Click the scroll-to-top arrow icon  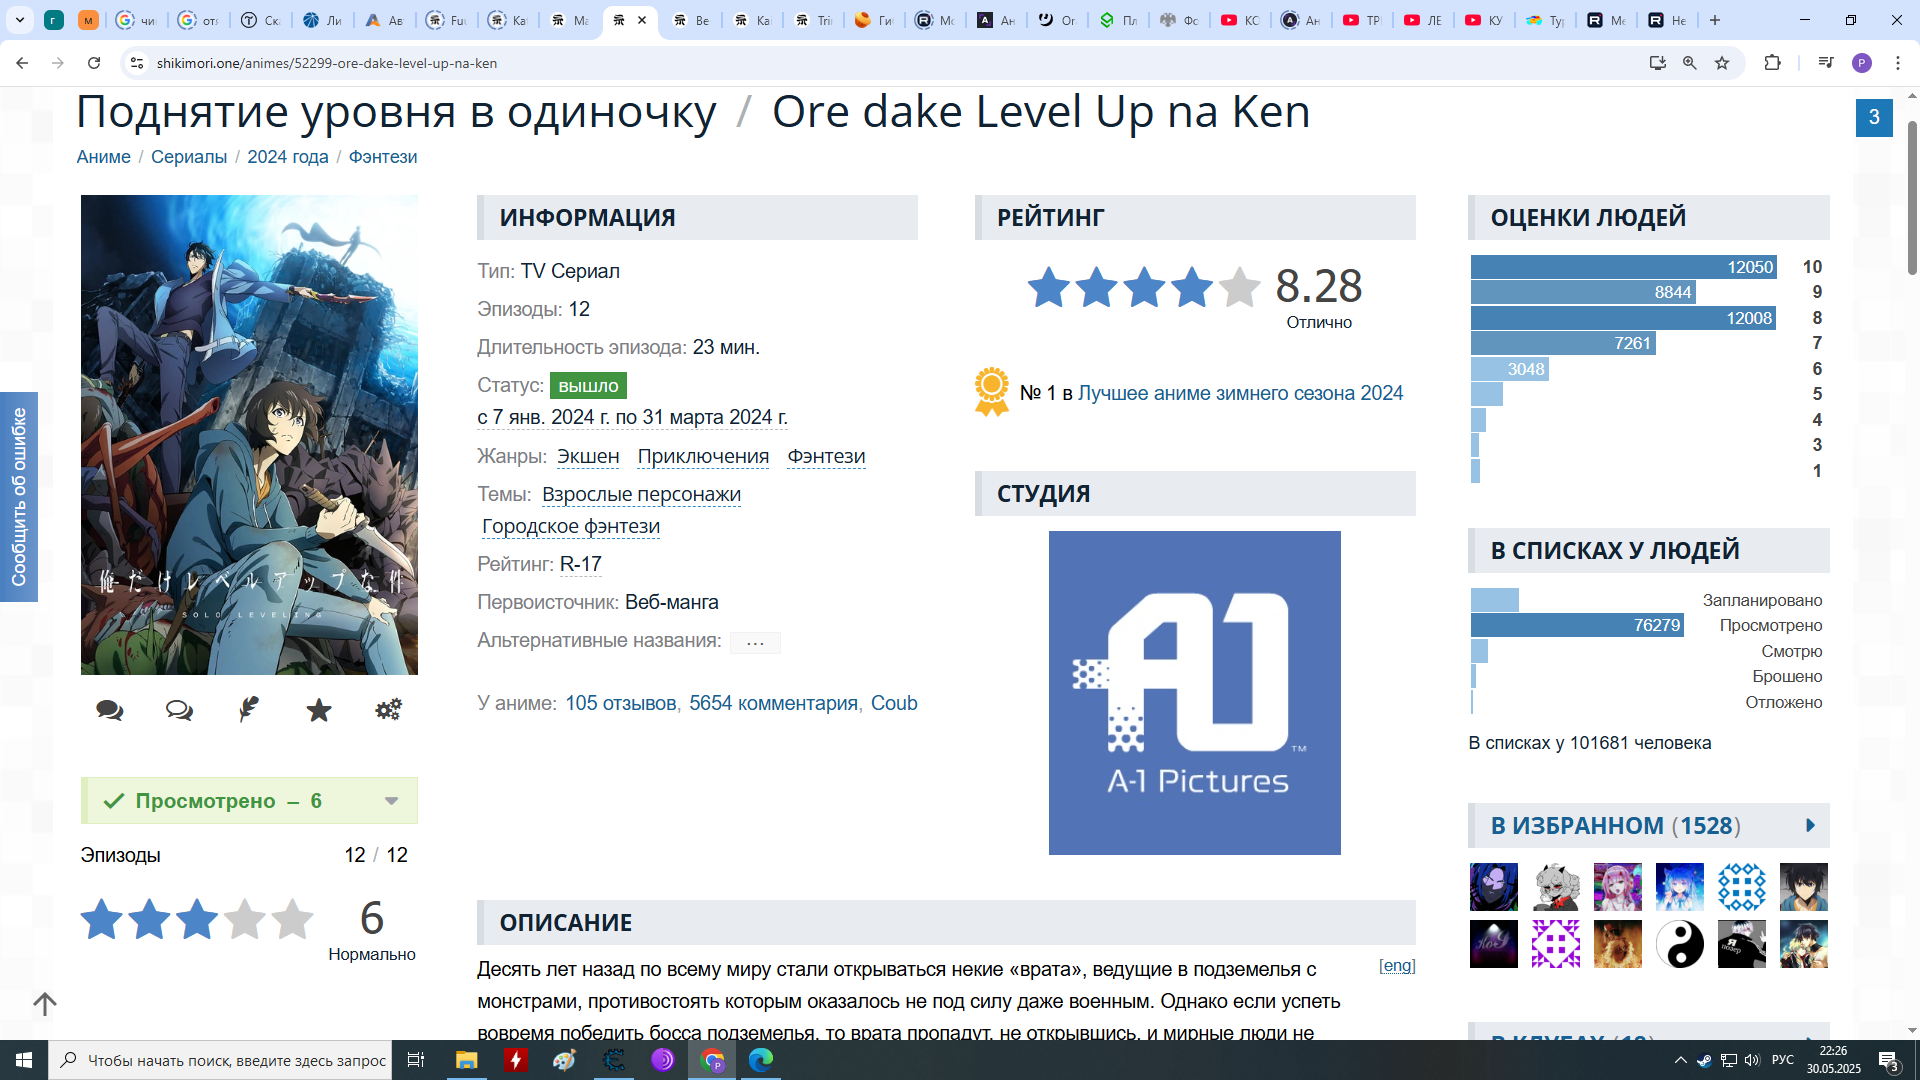(x=45, y=1003)
